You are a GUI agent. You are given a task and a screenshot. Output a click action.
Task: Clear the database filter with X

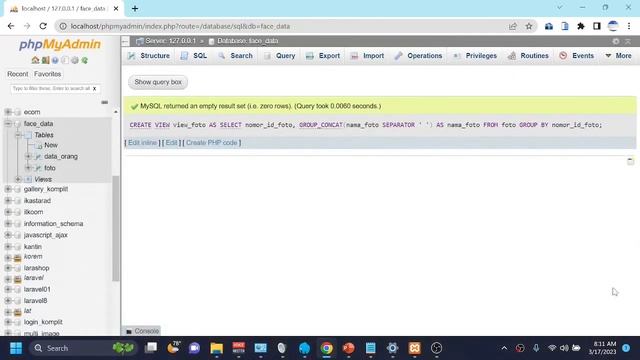pos(95,89)
